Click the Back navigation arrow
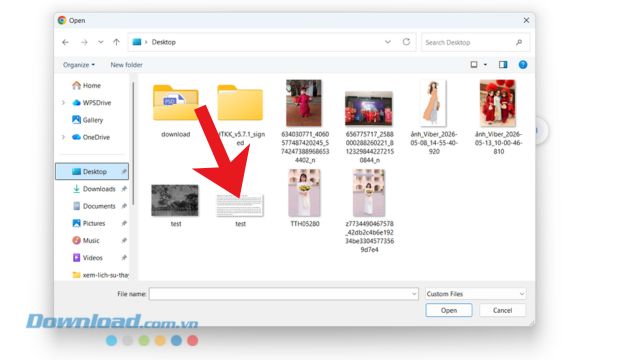This screenshot has height=360, width=640. click(x=65, y=42)
